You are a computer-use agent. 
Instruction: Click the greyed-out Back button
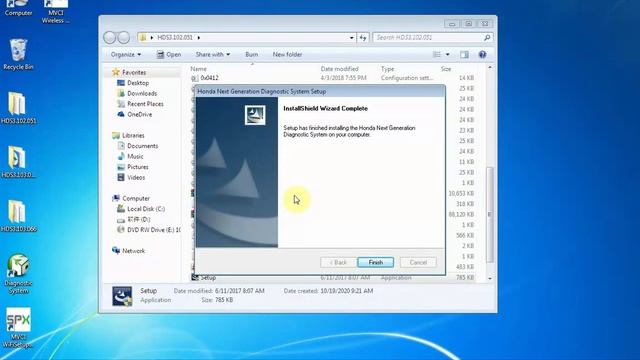(x=338, y=262)
